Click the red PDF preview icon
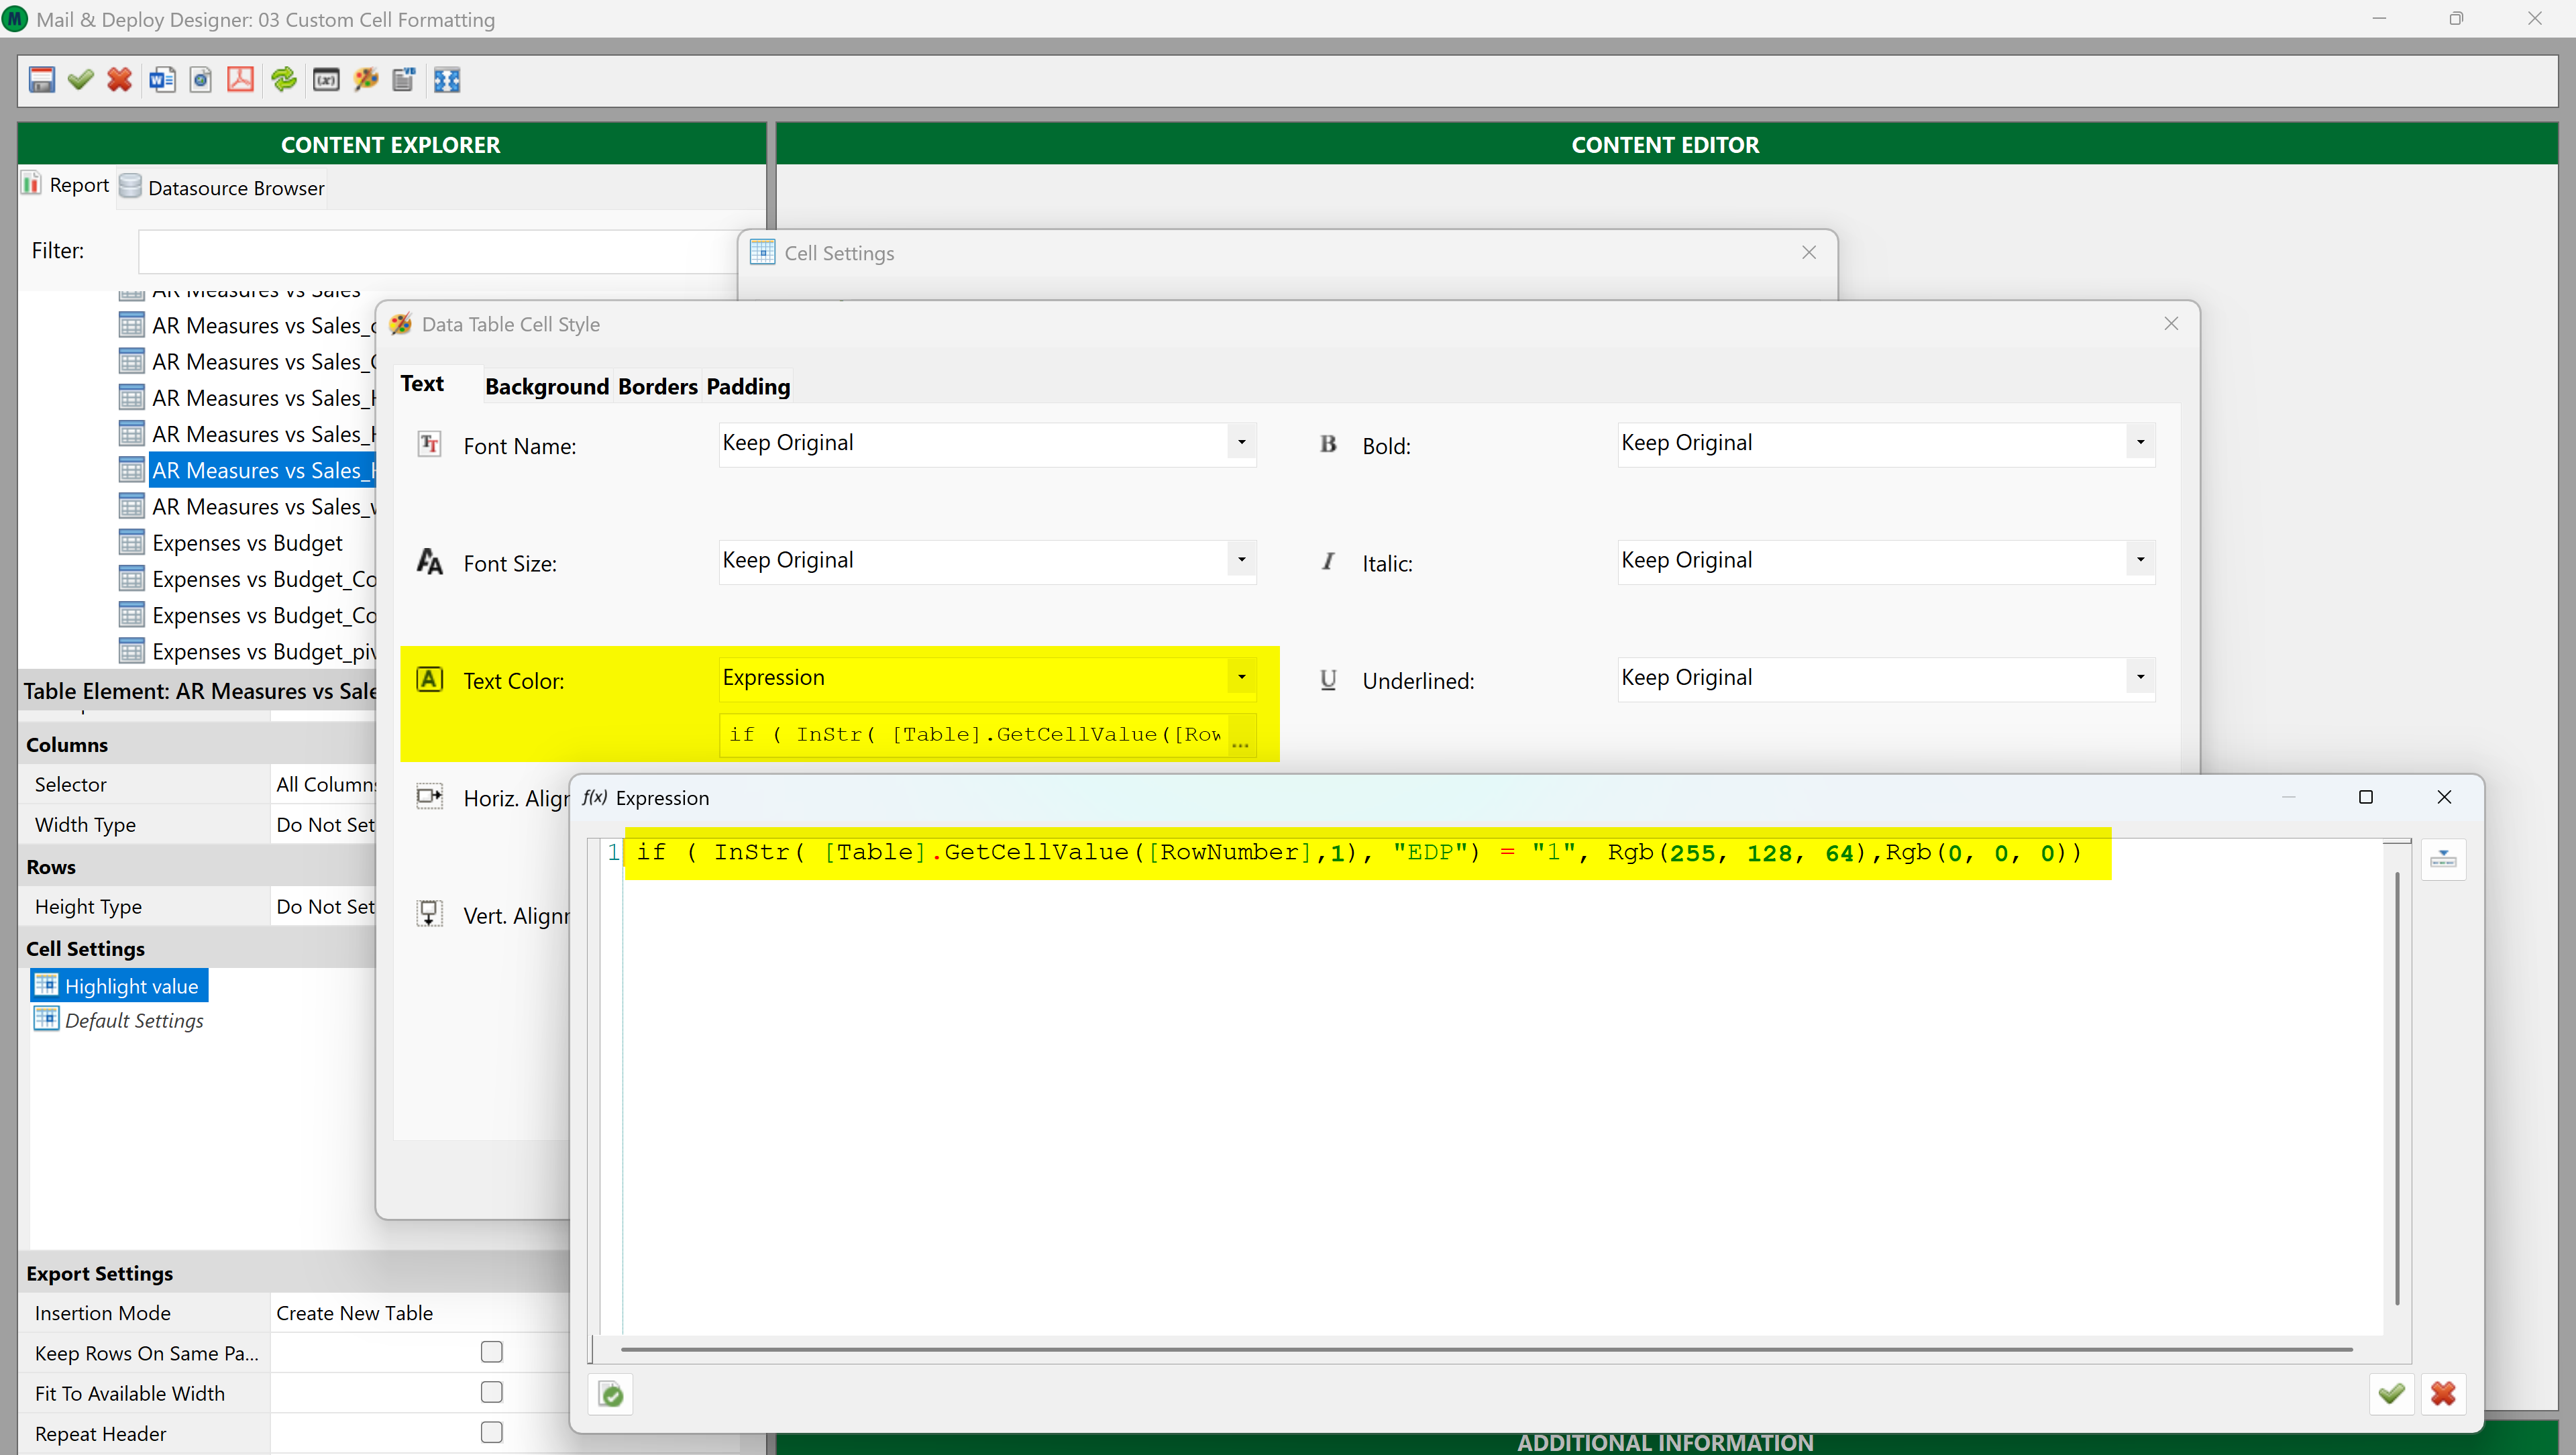Screen dimensions: 2576x1455 pyautogui.click(x=240, y=80)
